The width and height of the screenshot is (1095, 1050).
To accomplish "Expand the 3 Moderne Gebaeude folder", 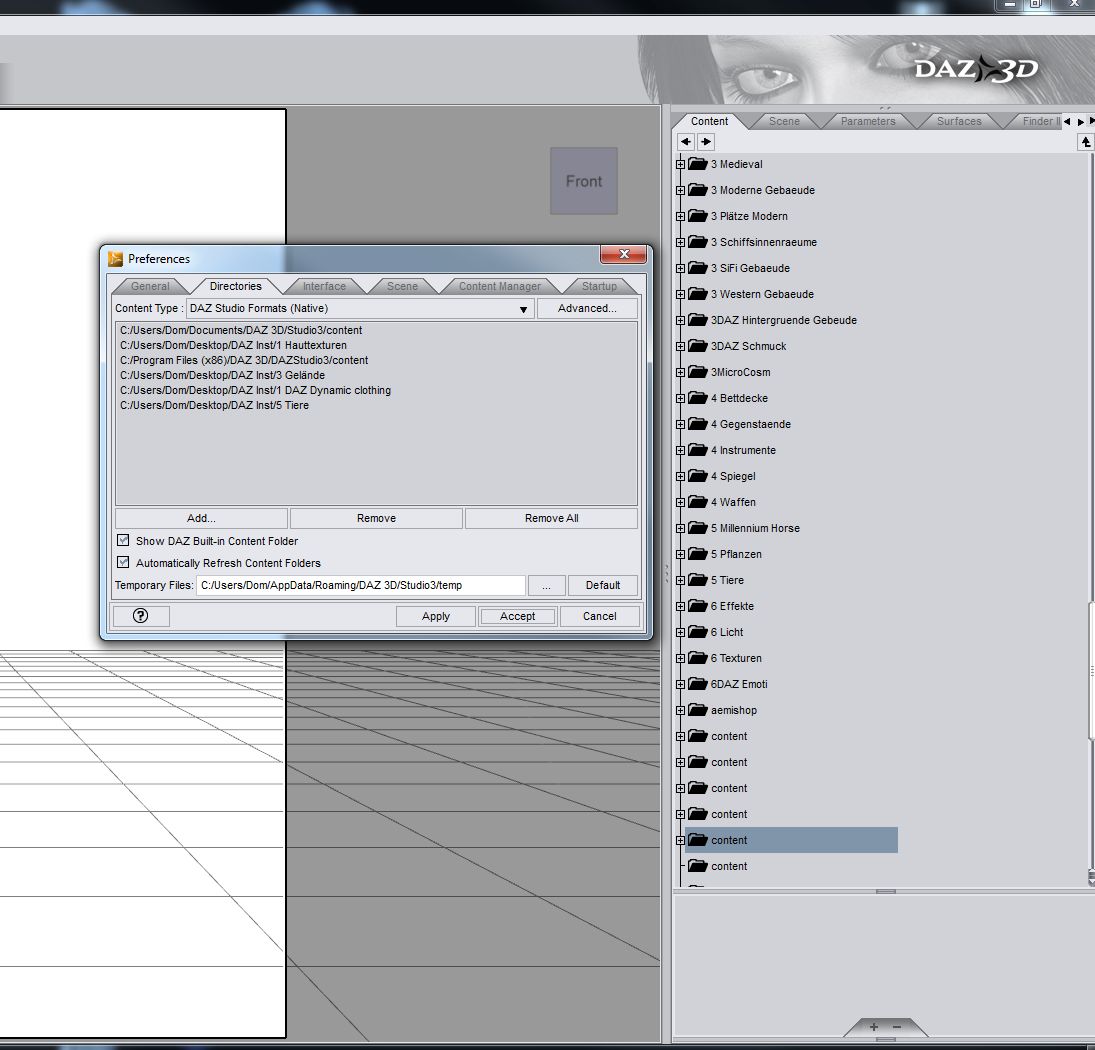I will (680, 191).
